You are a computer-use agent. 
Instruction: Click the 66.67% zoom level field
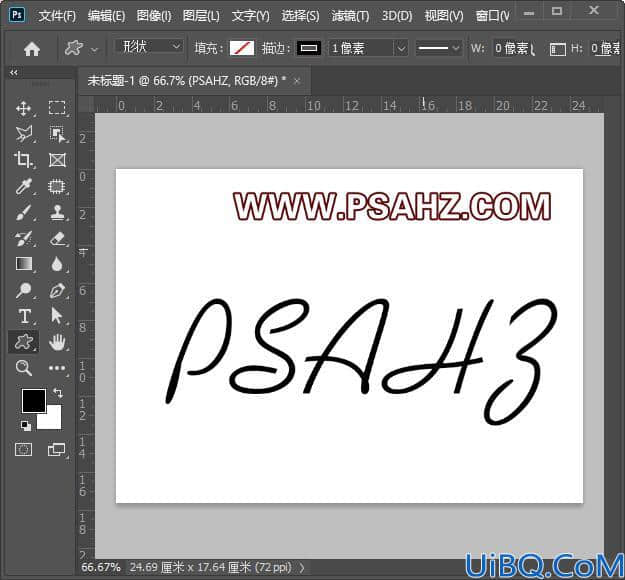(x=101, y=567)
